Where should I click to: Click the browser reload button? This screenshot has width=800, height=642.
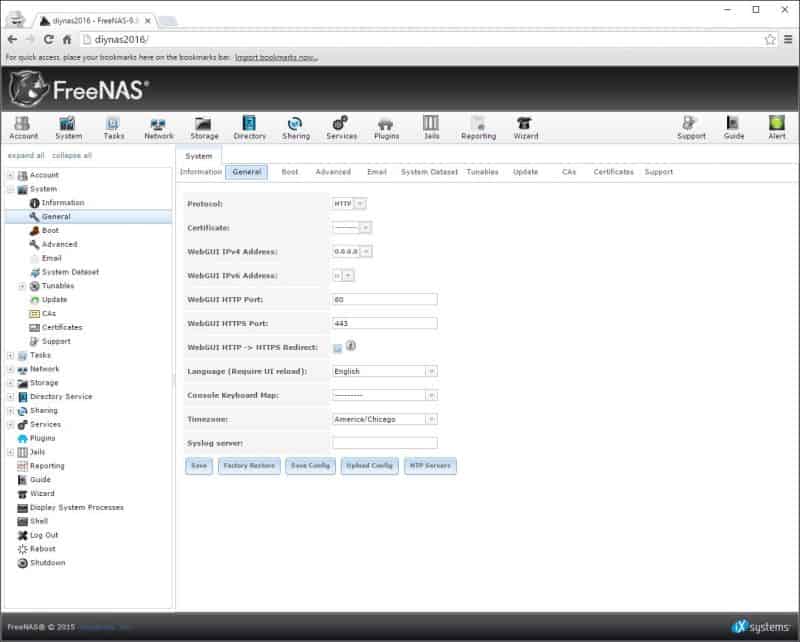pos(48,39)
